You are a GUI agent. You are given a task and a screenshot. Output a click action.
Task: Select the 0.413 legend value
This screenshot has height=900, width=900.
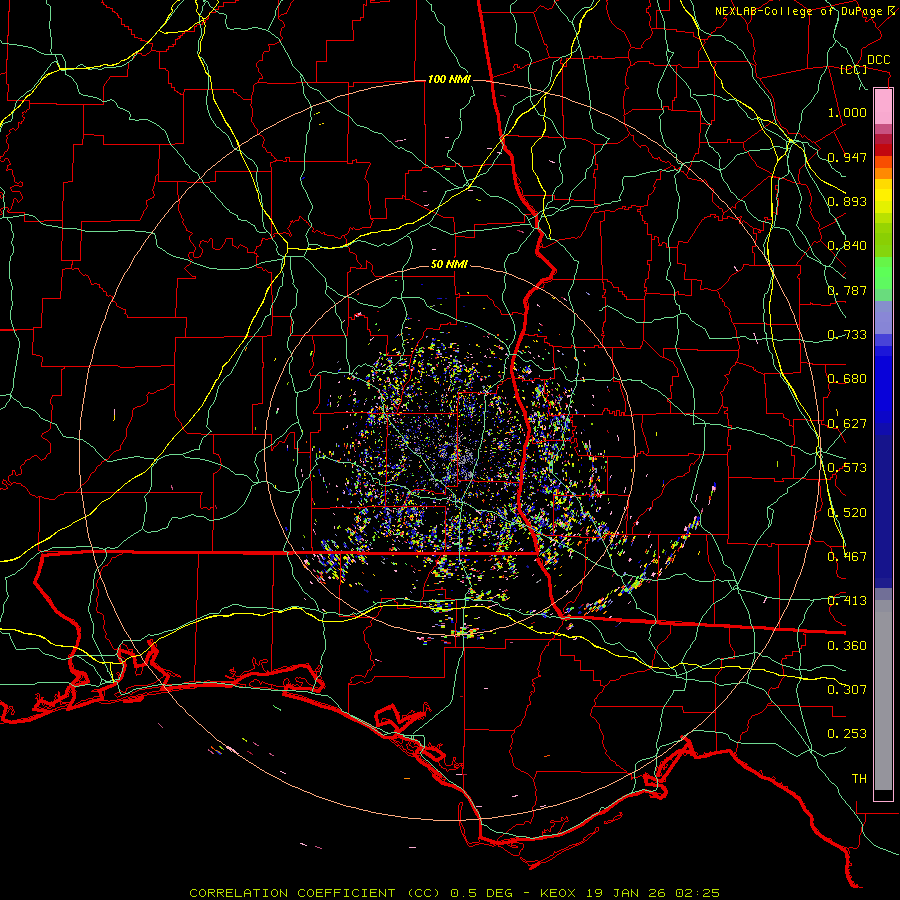(x=847, y=601)
